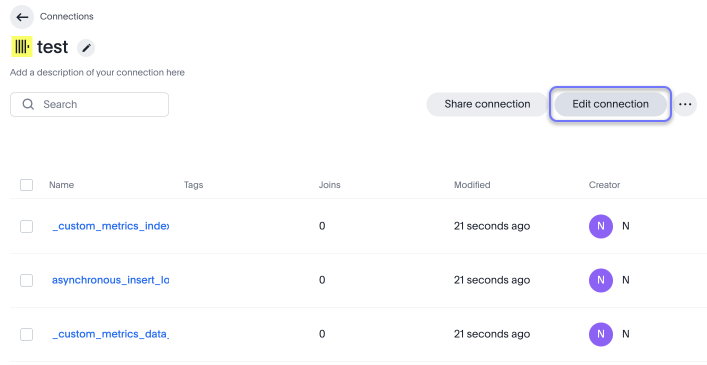Check the asynchronous_insert_lo row checkbox
The image size is (707, 365).
(x=27, y=280)
